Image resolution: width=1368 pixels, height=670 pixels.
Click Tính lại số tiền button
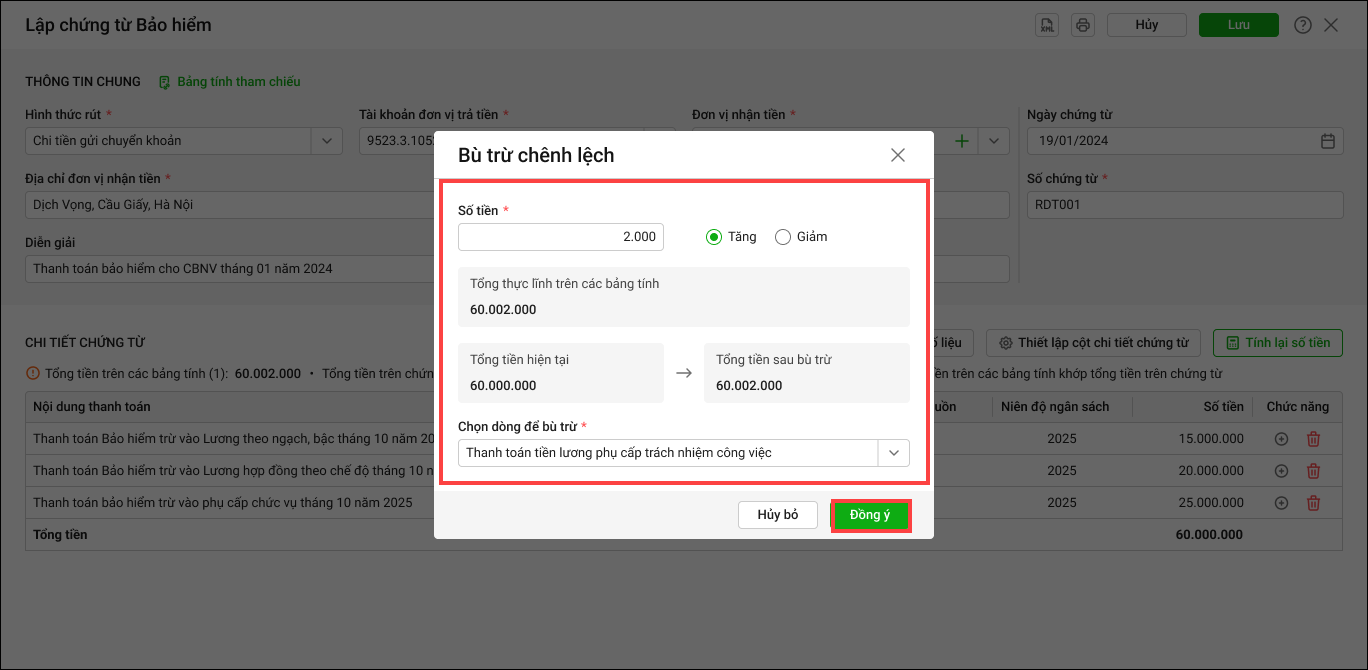(1277, 343)
